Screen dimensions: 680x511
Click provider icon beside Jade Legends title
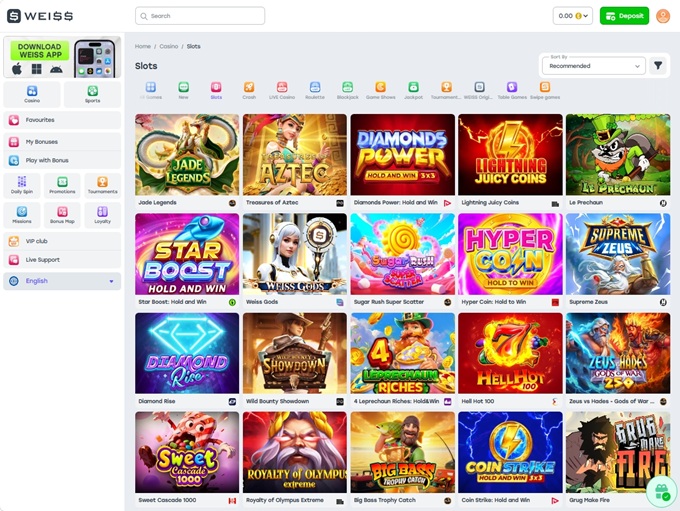[232, 203]
